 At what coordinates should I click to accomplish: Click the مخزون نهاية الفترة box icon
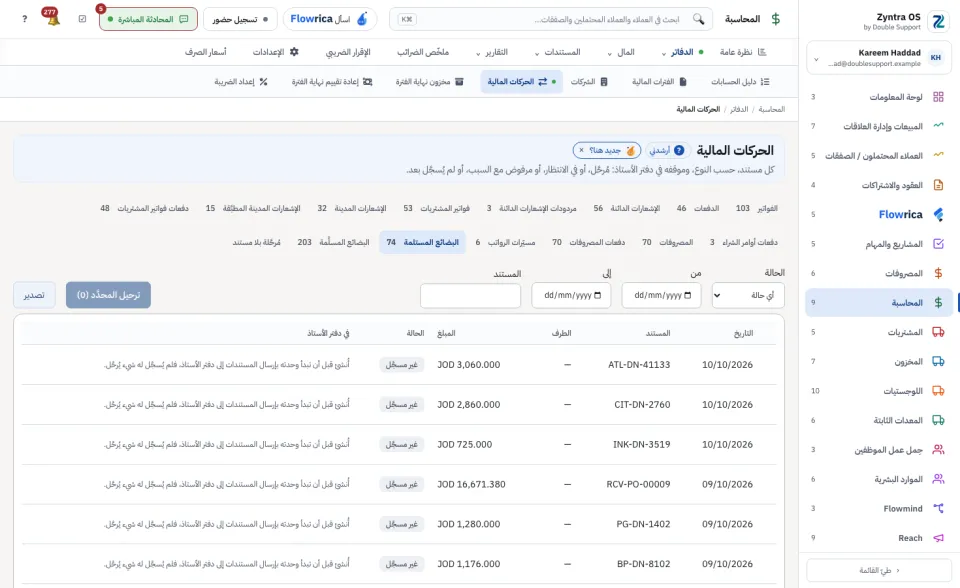coord(459,81)
